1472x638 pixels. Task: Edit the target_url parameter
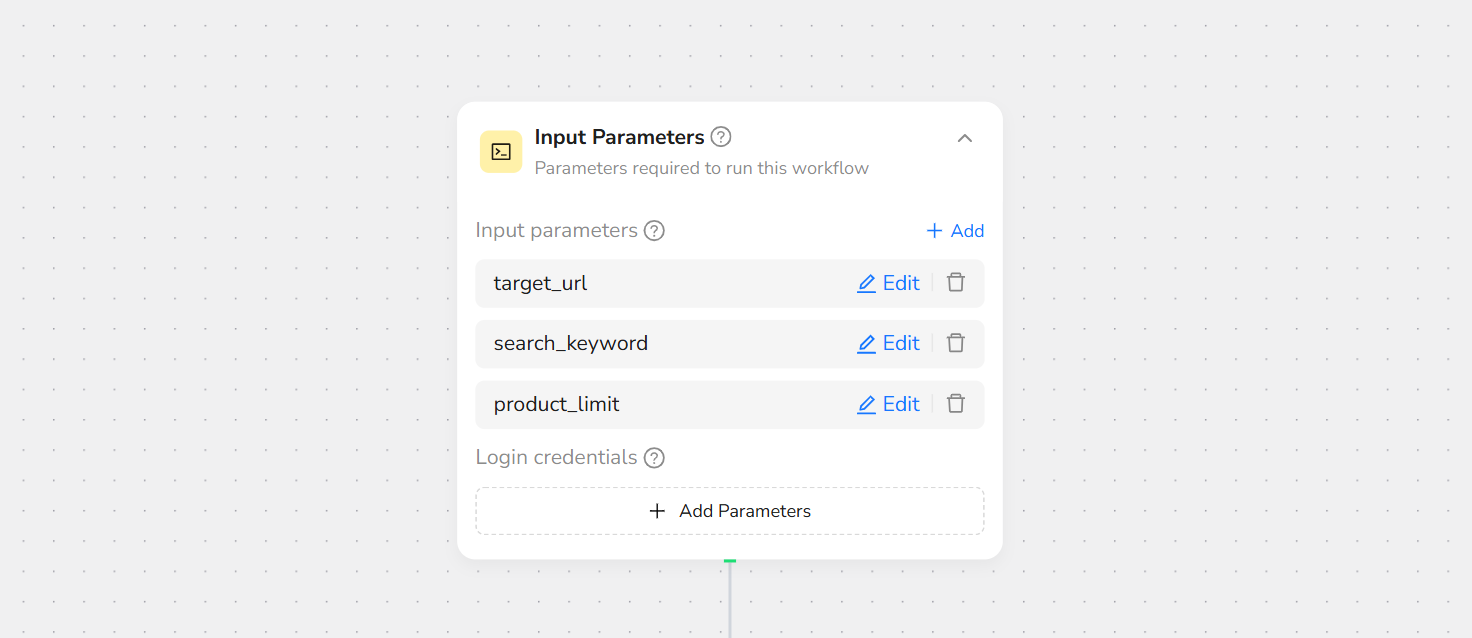(x=888, y=283)
